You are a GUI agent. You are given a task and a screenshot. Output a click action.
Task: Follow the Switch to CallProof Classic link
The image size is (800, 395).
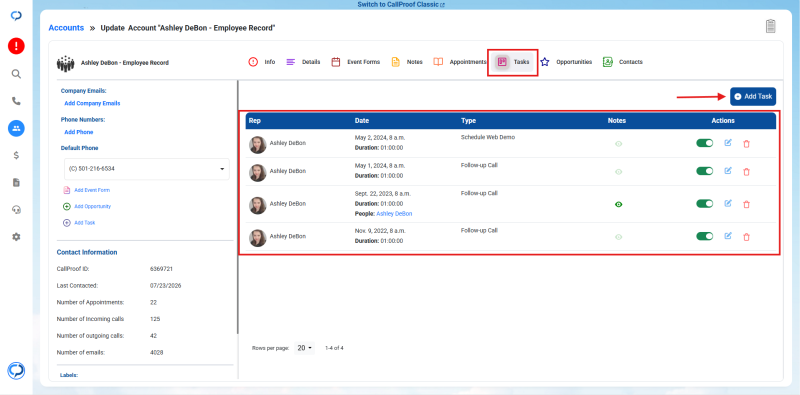401,5
